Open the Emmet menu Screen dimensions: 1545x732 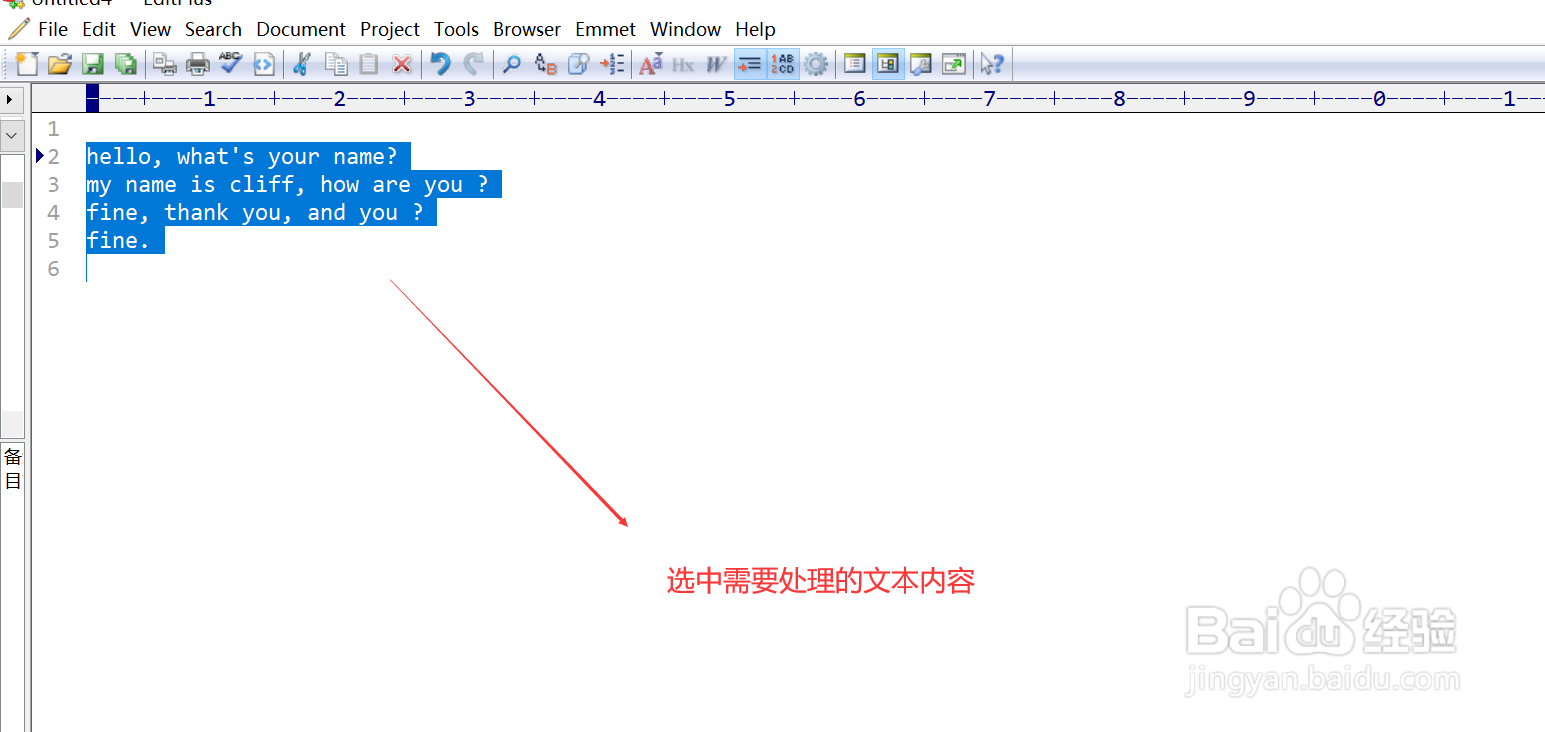click(x=605, y=29)
